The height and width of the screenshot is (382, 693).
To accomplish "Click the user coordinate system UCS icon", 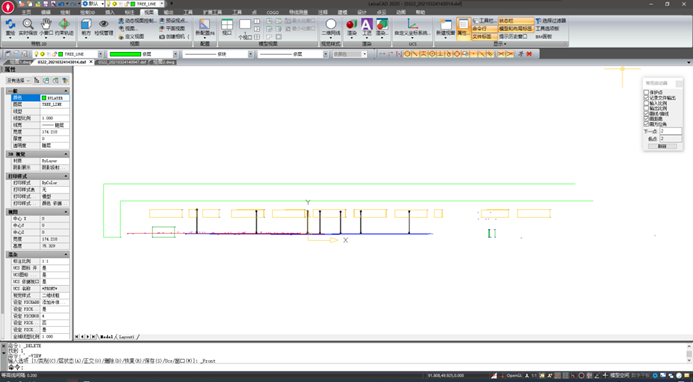I will pyautogui.click(x=412, y=24).
